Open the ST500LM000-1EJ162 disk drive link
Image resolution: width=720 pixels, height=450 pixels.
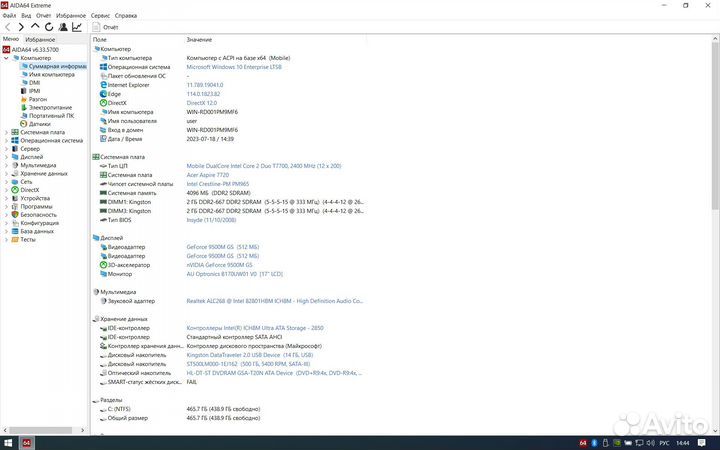point(248,364)
